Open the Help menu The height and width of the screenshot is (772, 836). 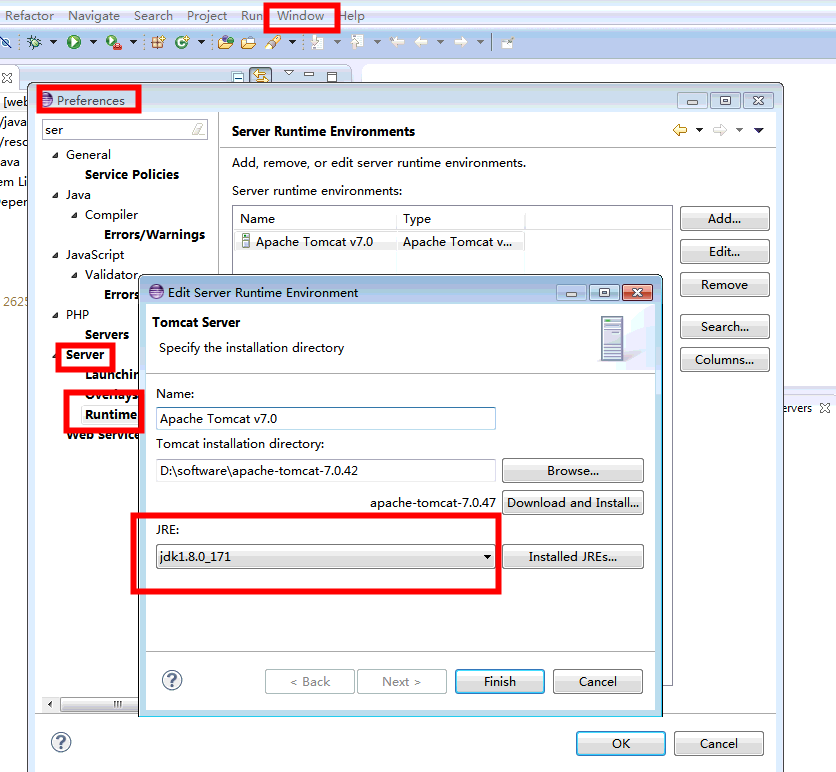click(x=352, y=15)
